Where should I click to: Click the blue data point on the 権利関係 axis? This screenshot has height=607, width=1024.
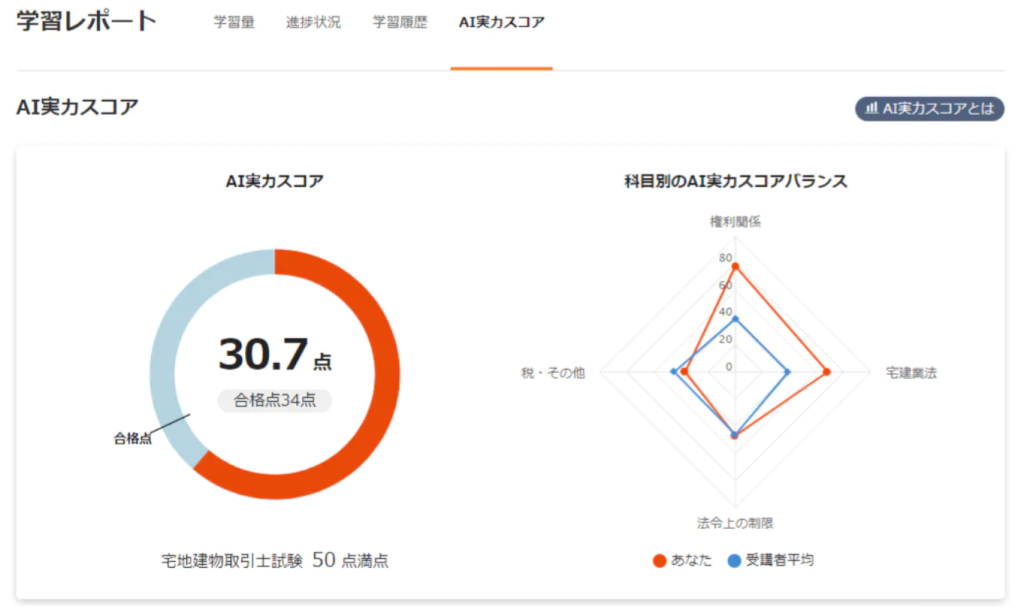pos(735,319)
